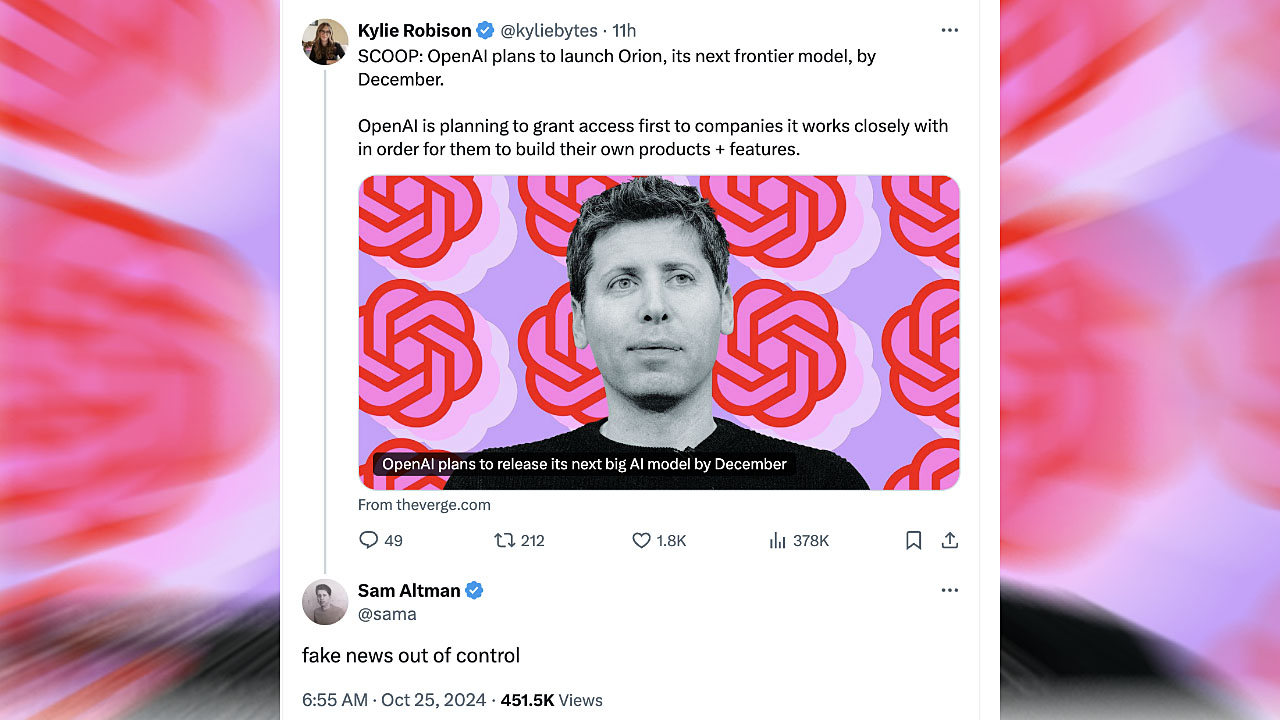Click Sam Altman's blue verified badge
This screenshot has width=1280, height=720.
(475, 590)
